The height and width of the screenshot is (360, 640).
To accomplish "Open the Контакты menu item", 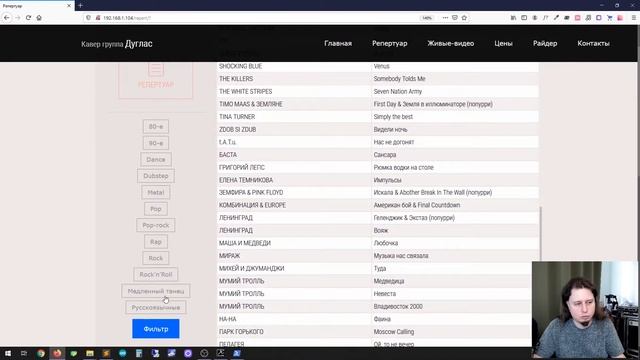I will pyautogui.click(x=593, y=43).
